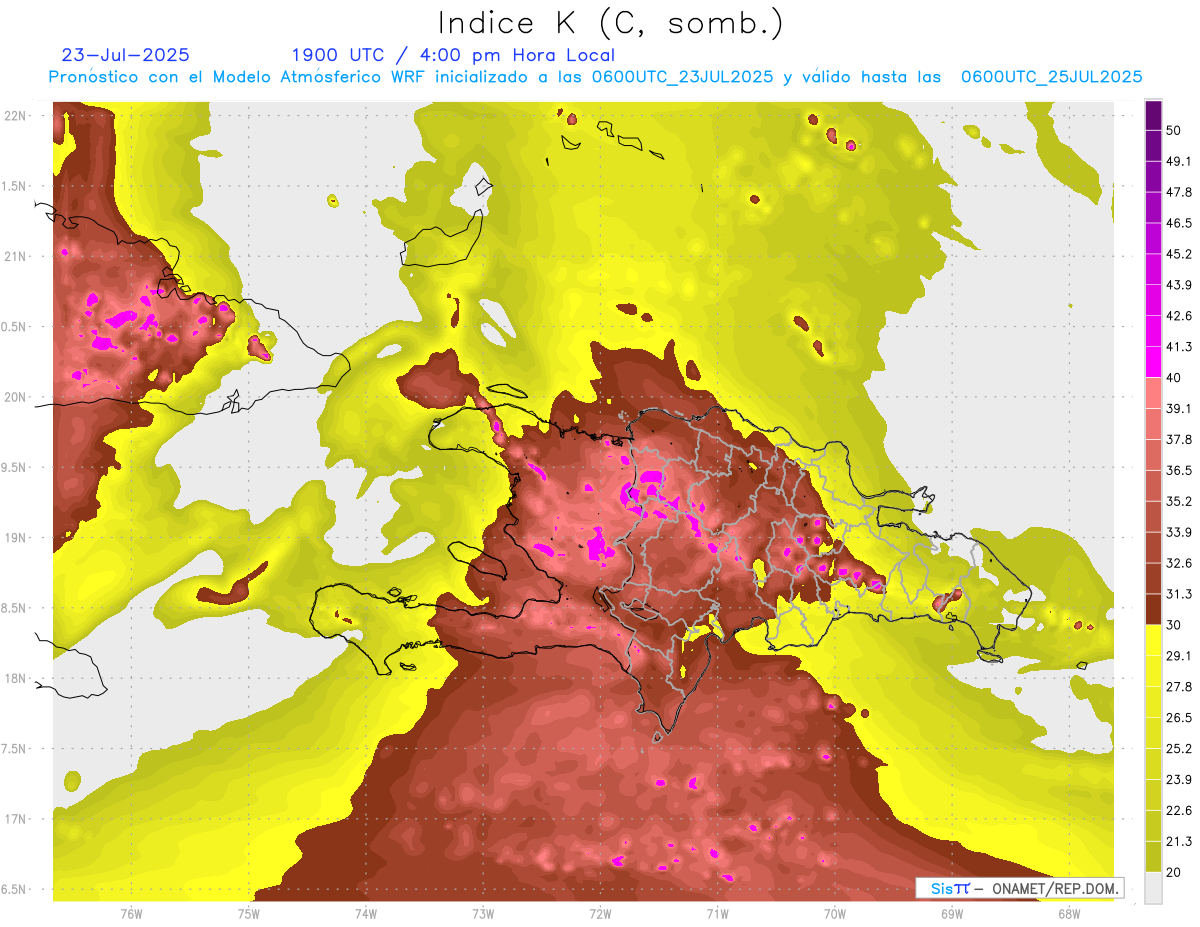Pick the bright yellow colorbar band below 30
1200x927 pixels.
coord(1153,640)
